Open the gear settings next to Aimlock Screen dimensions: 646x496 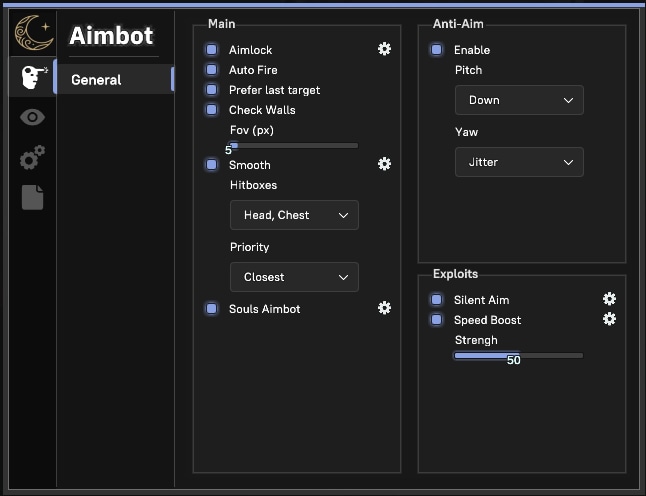pyautogui.click(x=384, y=49)
